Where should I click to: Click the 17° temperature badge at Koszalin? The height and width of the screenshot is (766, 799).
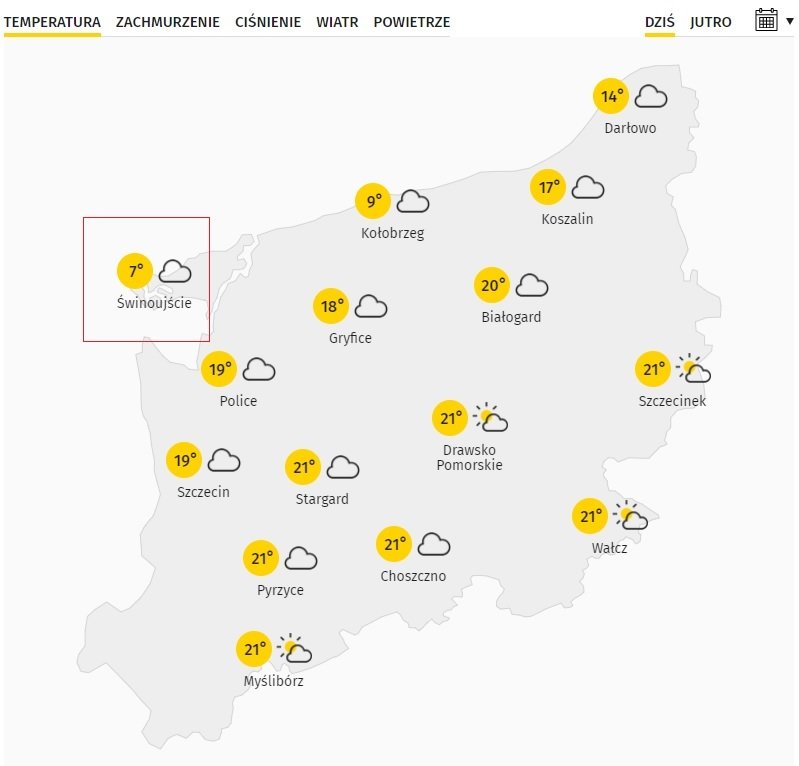[548, 187]
